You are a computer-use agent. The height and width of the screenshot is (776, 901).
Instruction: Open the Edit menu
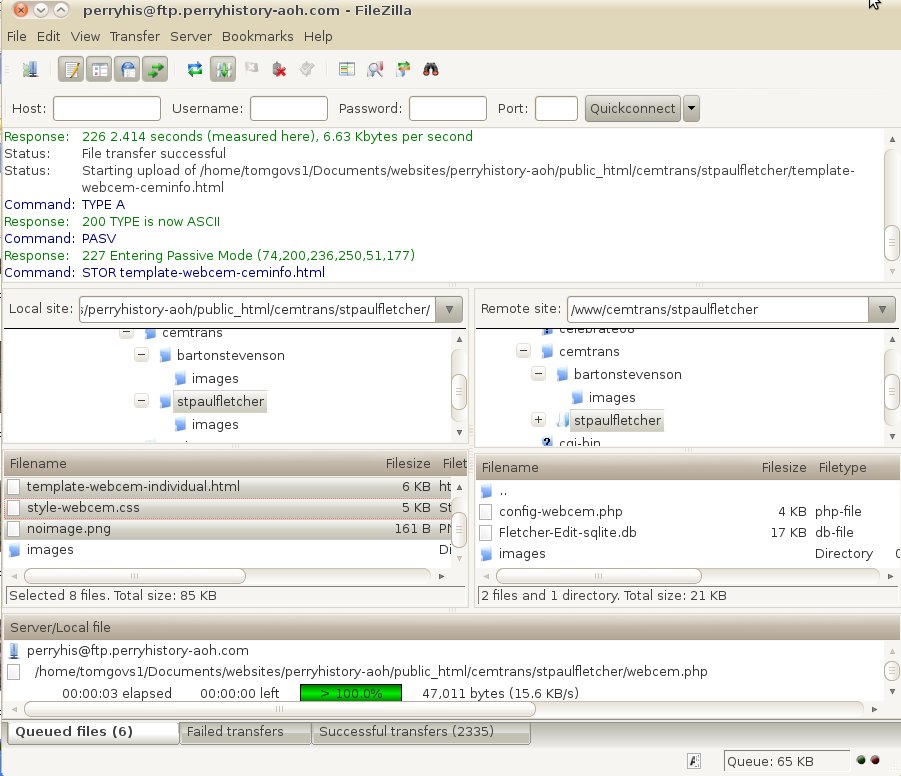coord(48,36)
